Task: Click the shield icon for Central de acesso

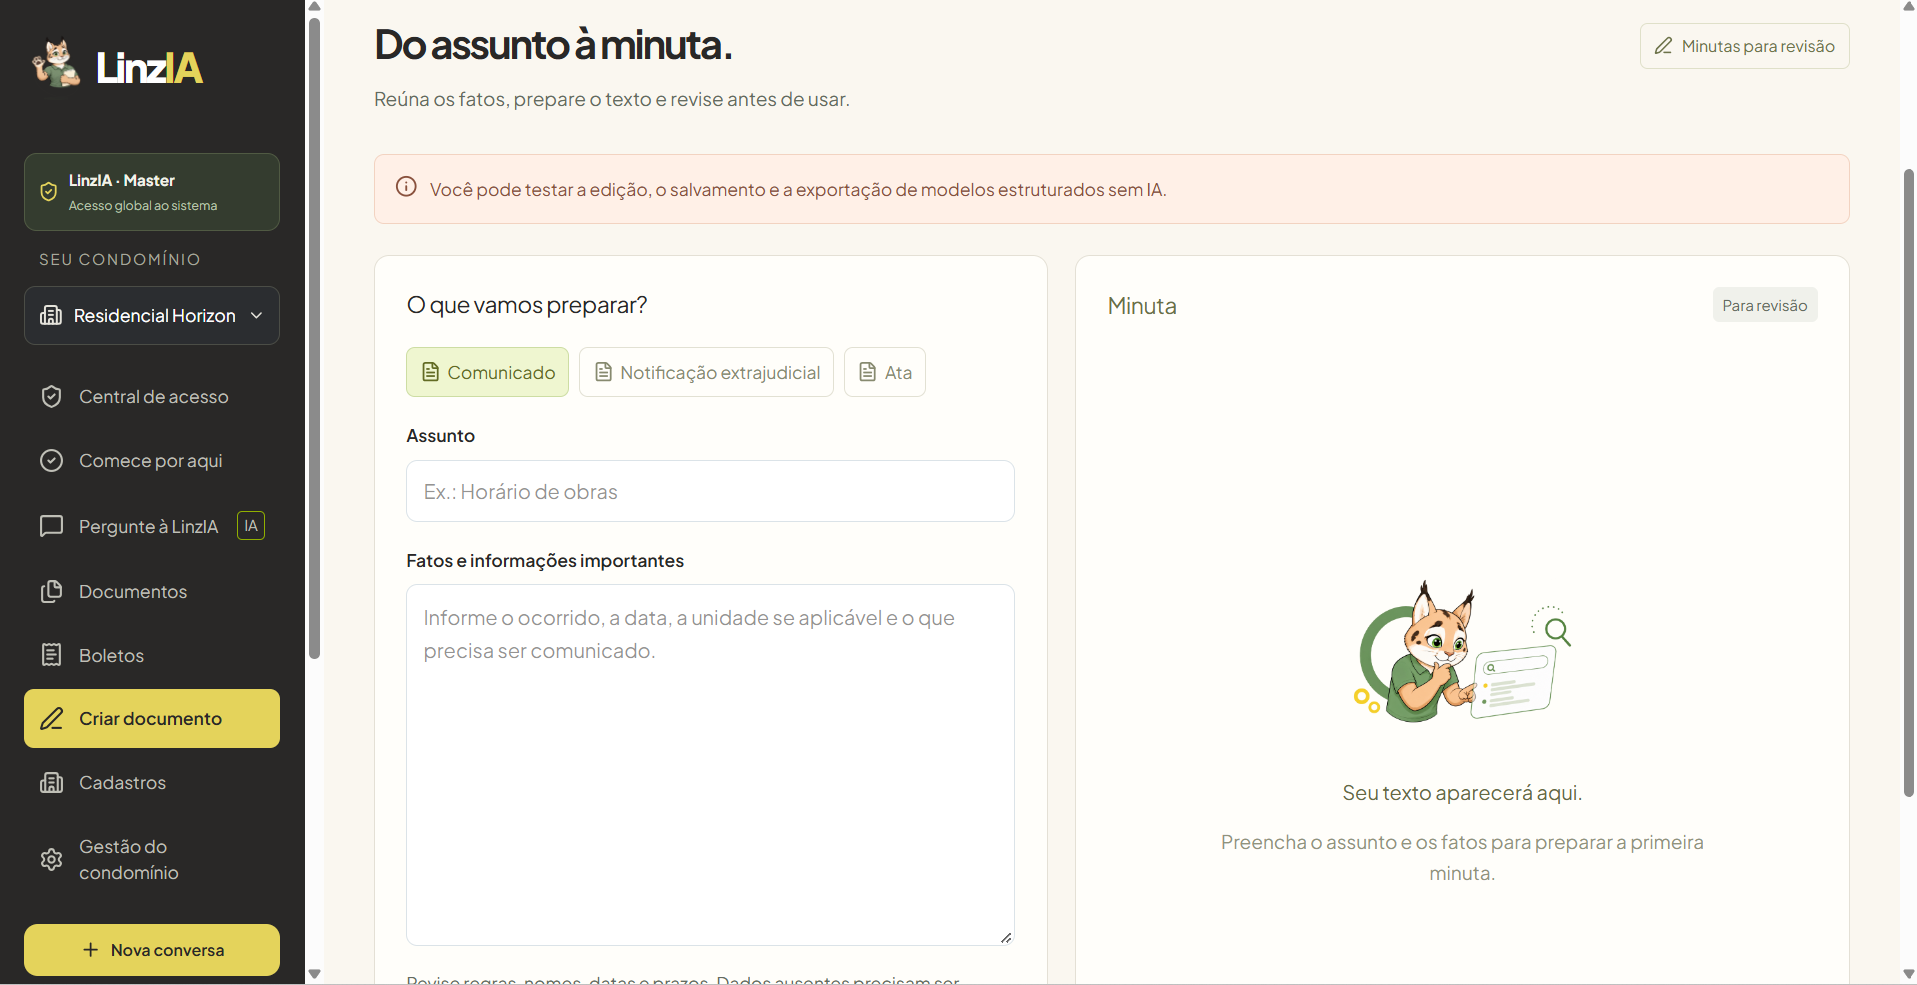Action: [52, 397]
